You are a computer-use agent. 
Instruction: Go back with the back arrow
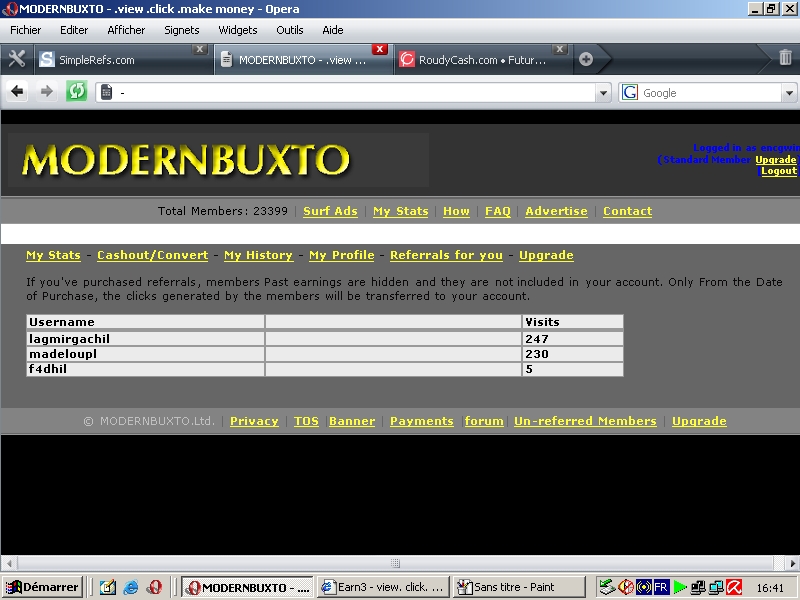[17, 92]
